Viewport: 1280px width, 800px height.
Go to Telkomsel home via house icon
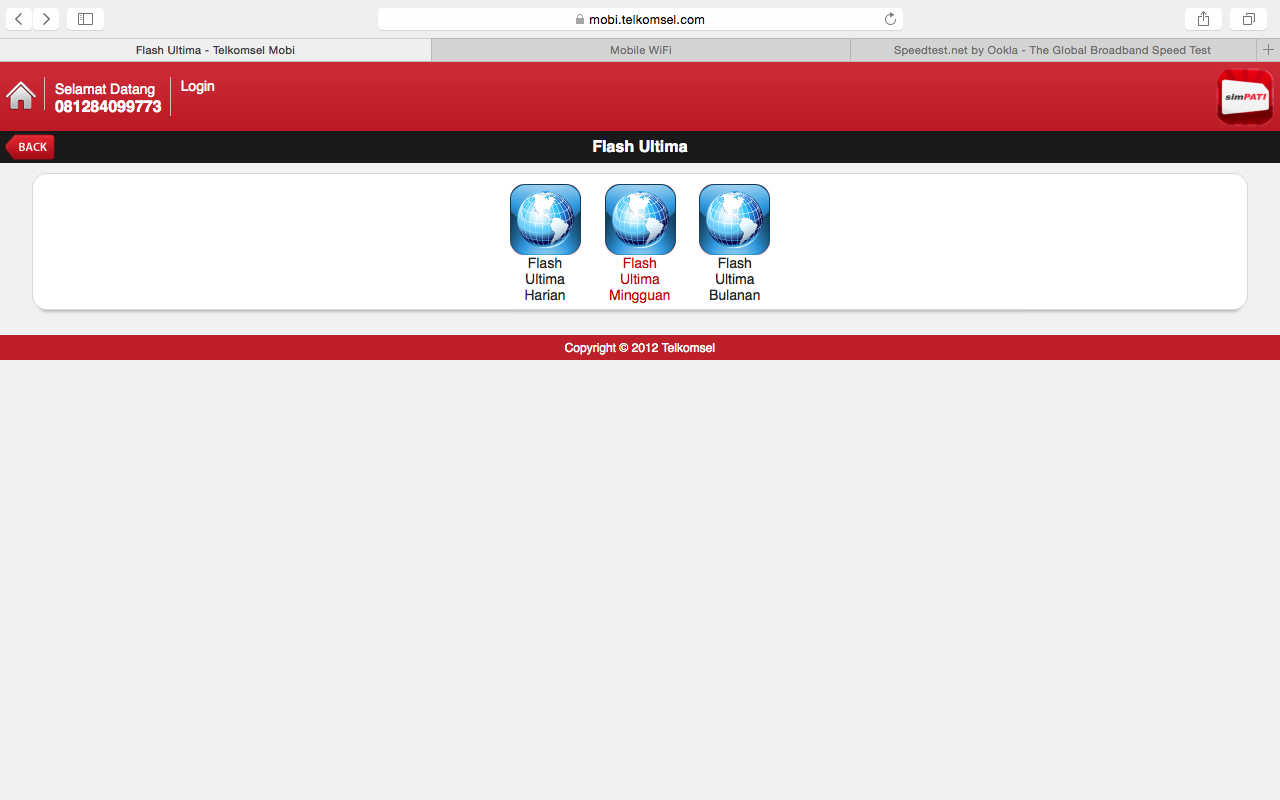(21, 95)
